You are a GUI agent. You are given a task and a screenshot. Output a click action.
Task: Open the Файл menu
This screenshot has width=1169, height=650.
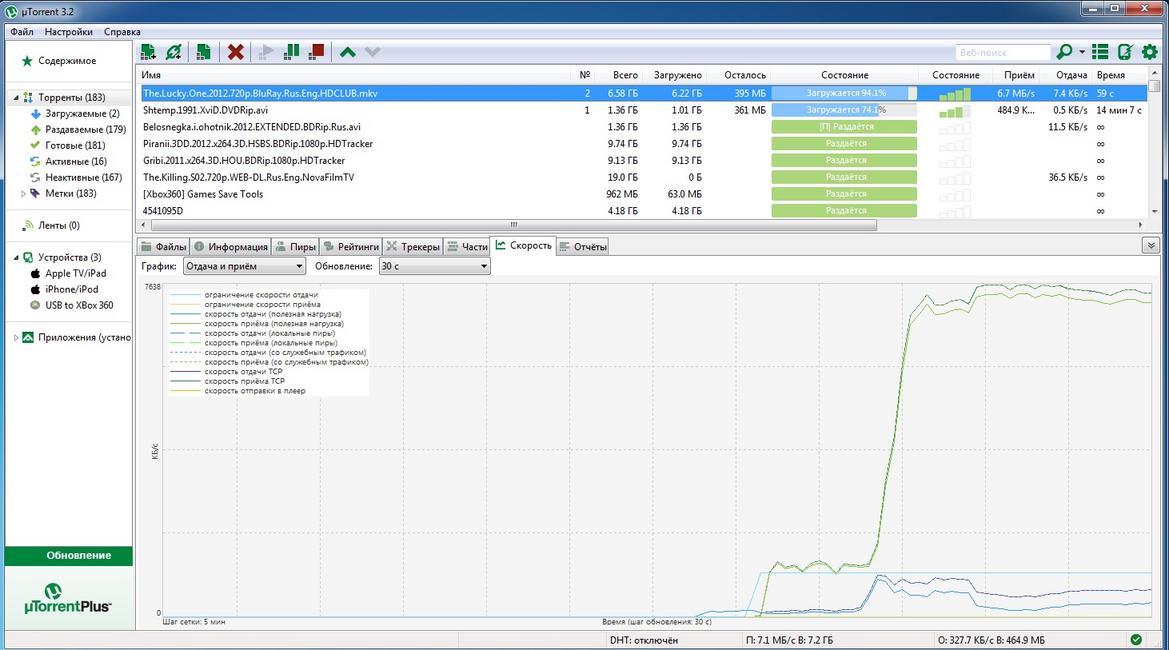22,32
